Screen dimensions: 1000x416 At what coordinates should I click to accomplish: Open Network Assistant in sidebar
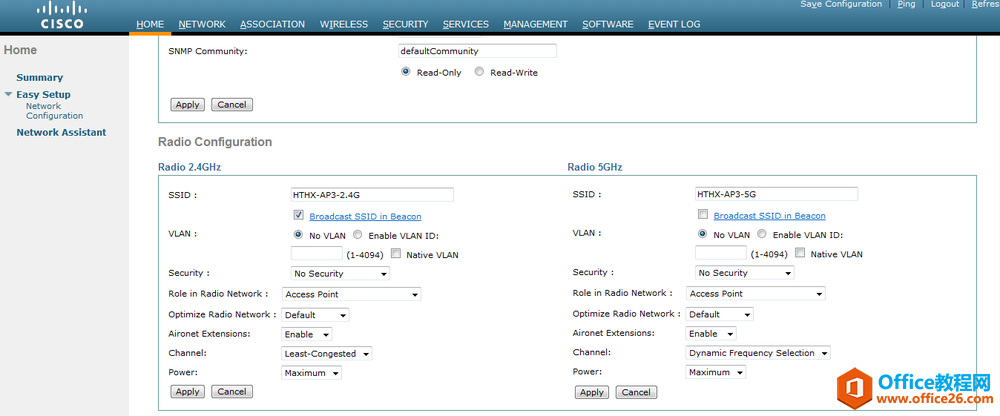click(x=61, y=132)
